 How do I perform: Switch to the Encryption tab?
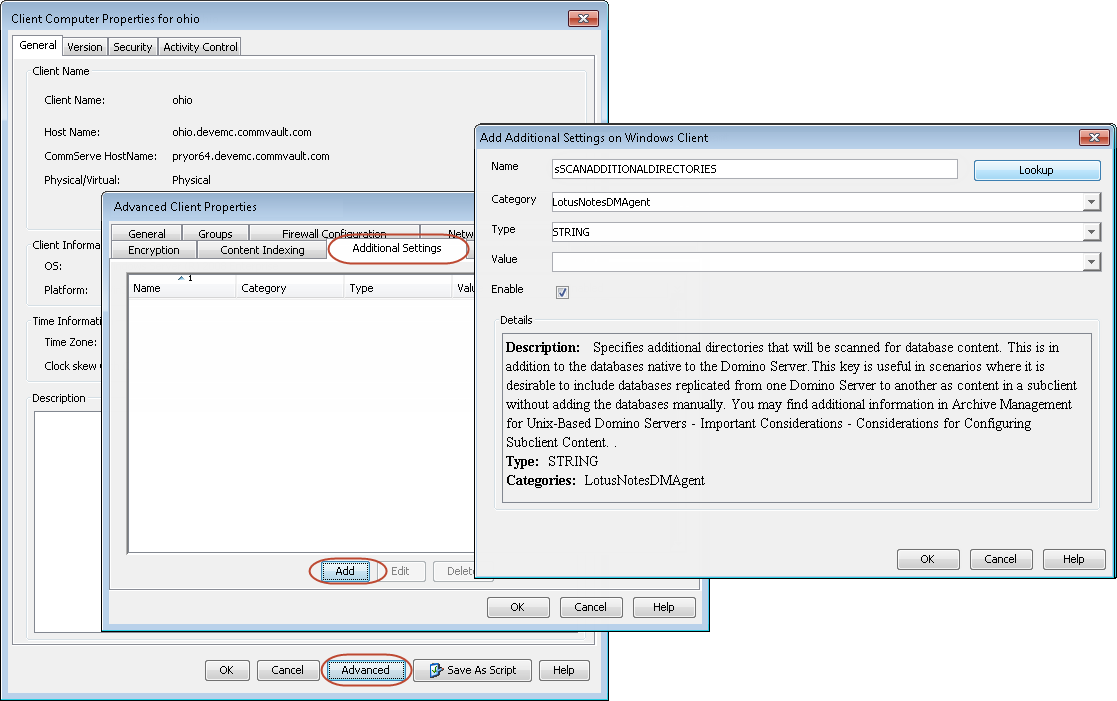pyautogui.click(x=154, y=250)
